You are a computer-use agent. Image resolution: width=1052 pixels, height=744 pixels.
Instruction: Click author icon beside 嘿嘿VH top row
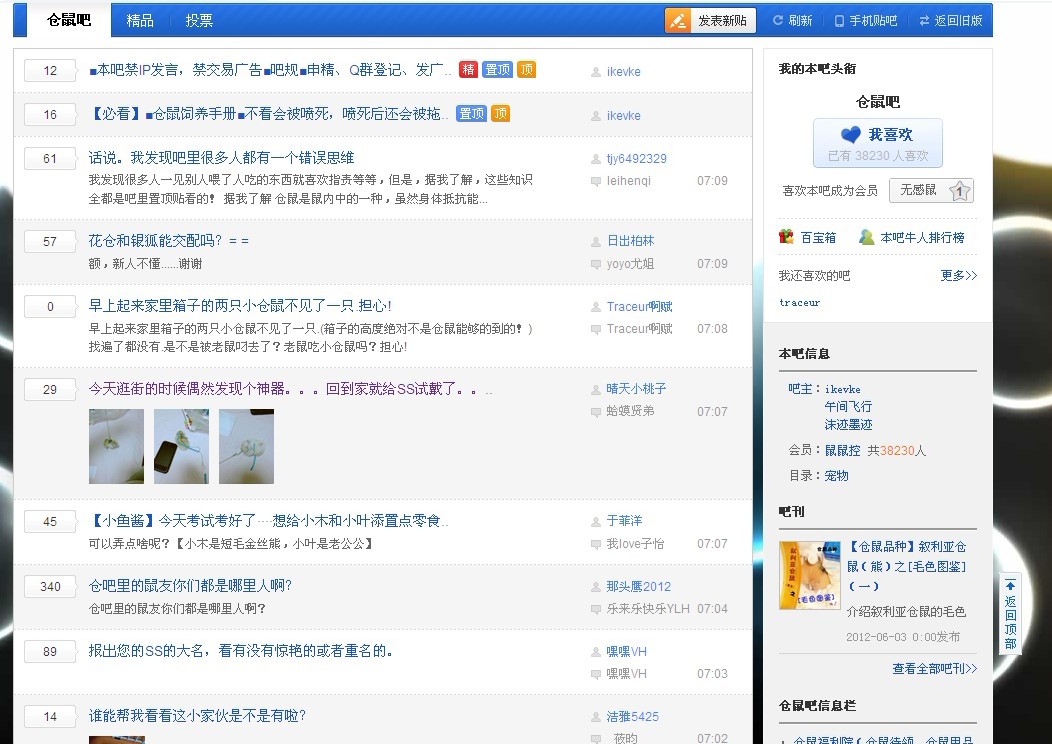(x=595, y=652)
